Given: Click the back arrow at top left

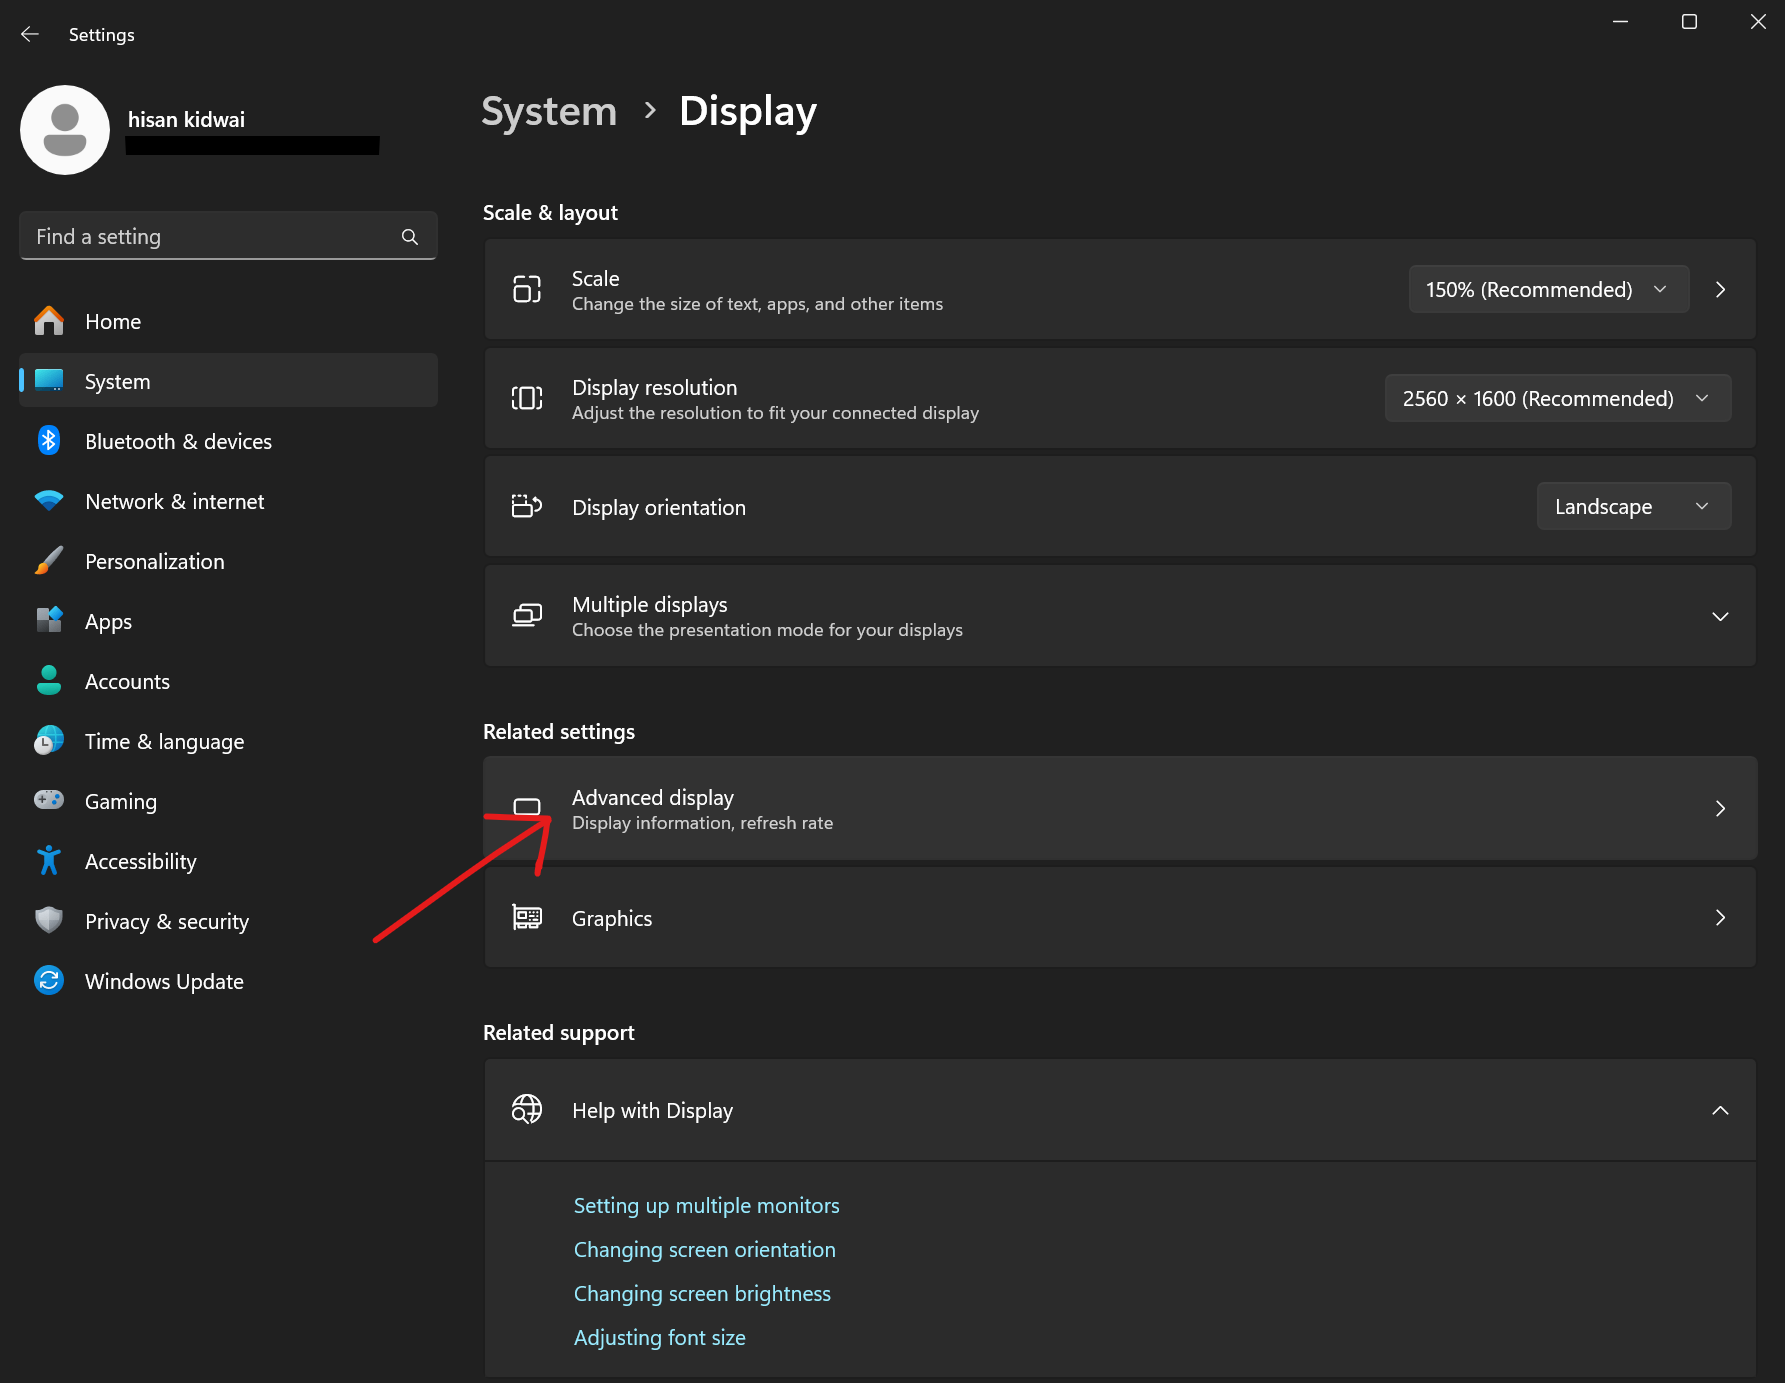Looking at the screenshot, I should [x=29, y=33].
